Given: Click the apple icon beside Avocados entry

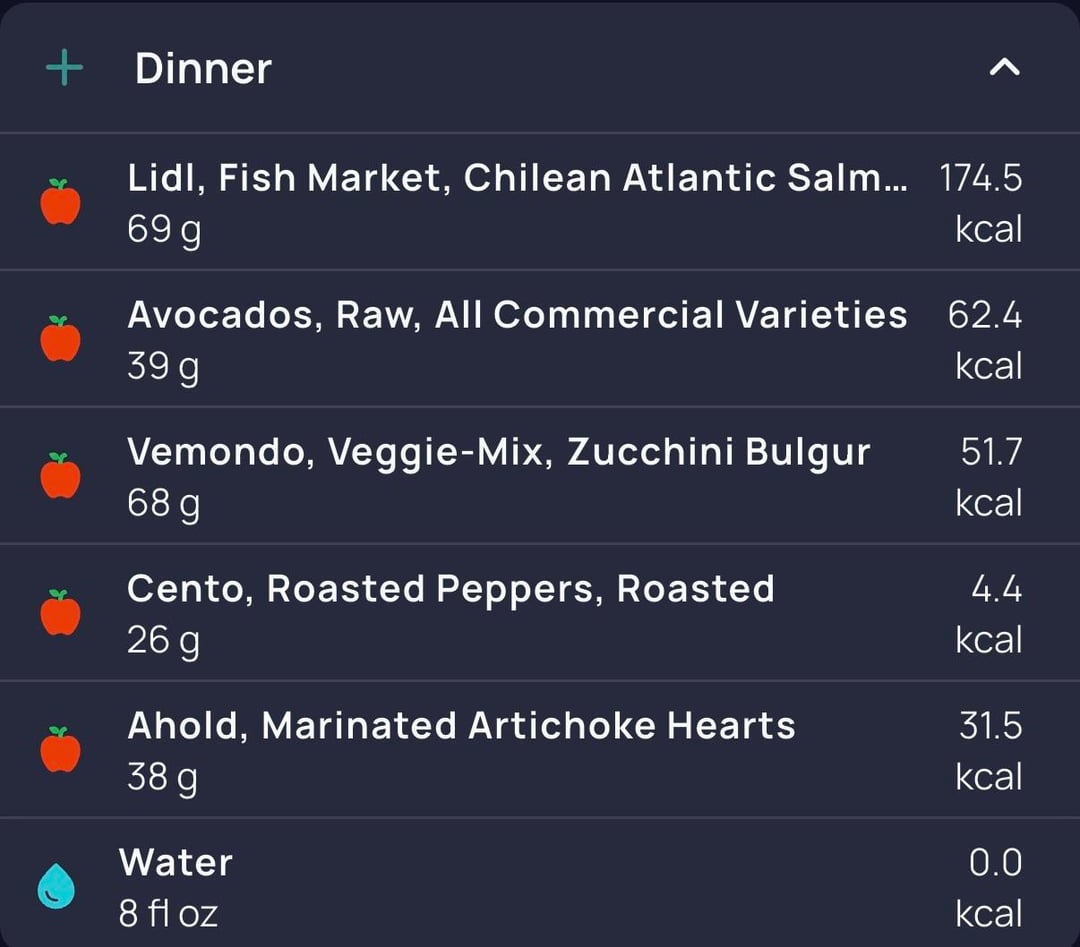Looking at the screenshot, I should 60,339.
